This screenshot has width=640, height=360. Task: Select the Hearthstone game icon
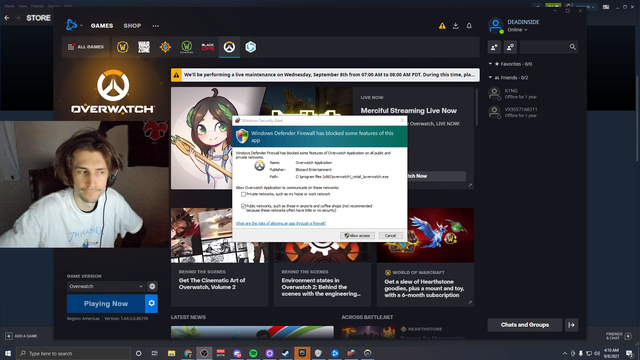pos(165,47)
